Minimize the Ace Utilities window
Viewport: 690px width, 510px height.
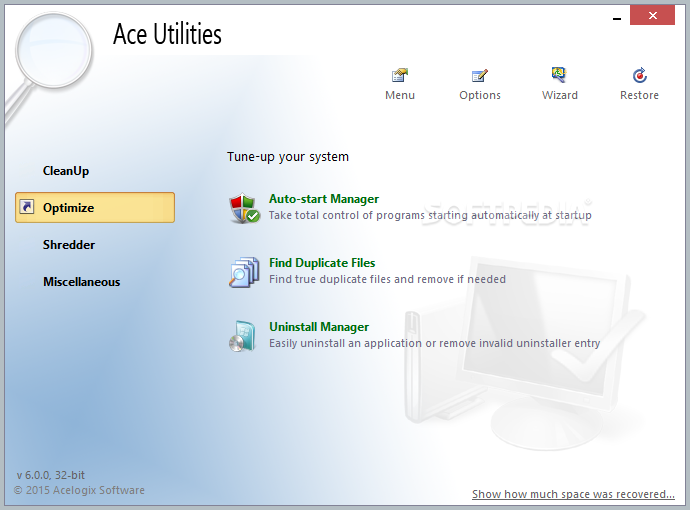coord(617,18)
